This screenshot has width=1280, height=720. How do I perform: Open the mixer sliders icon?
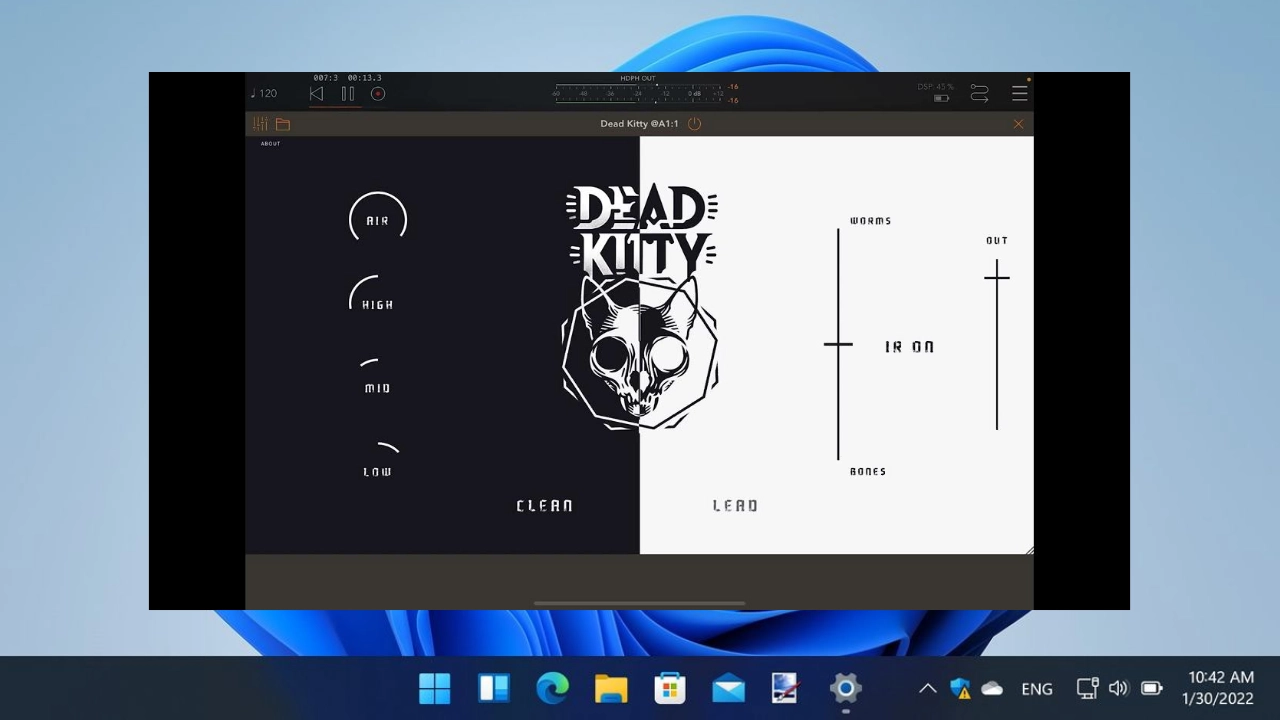coord(260,124)
